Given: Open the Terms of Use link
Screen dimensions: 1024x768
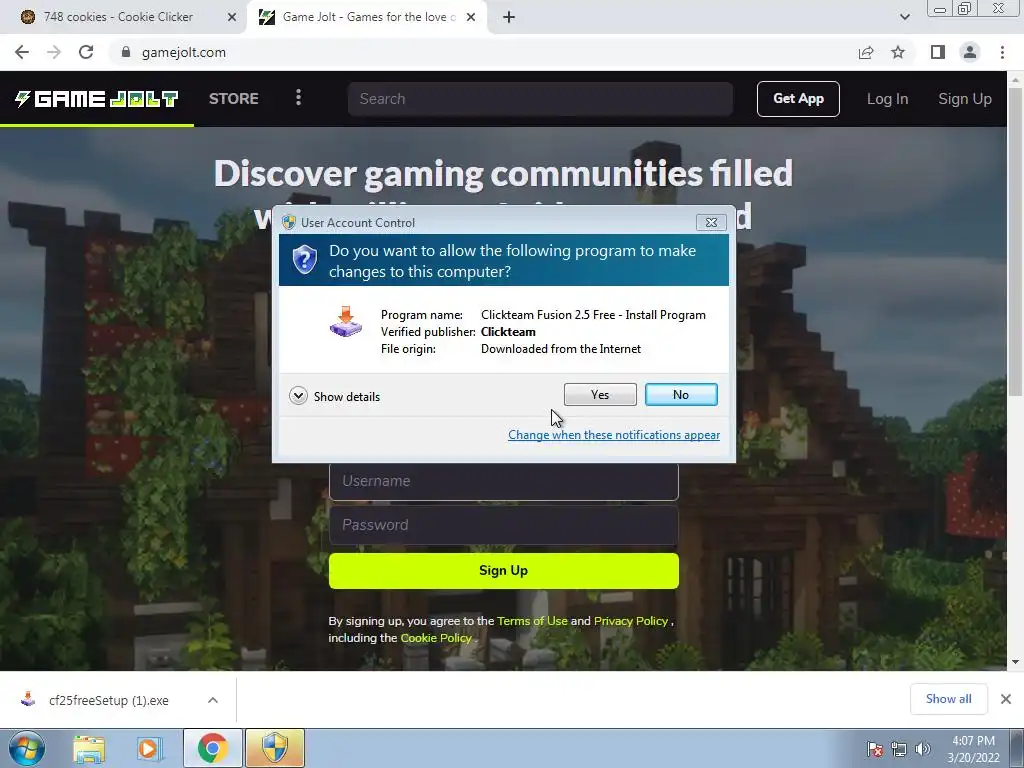Looking at the screenshot, I should [x=532, y=621].
